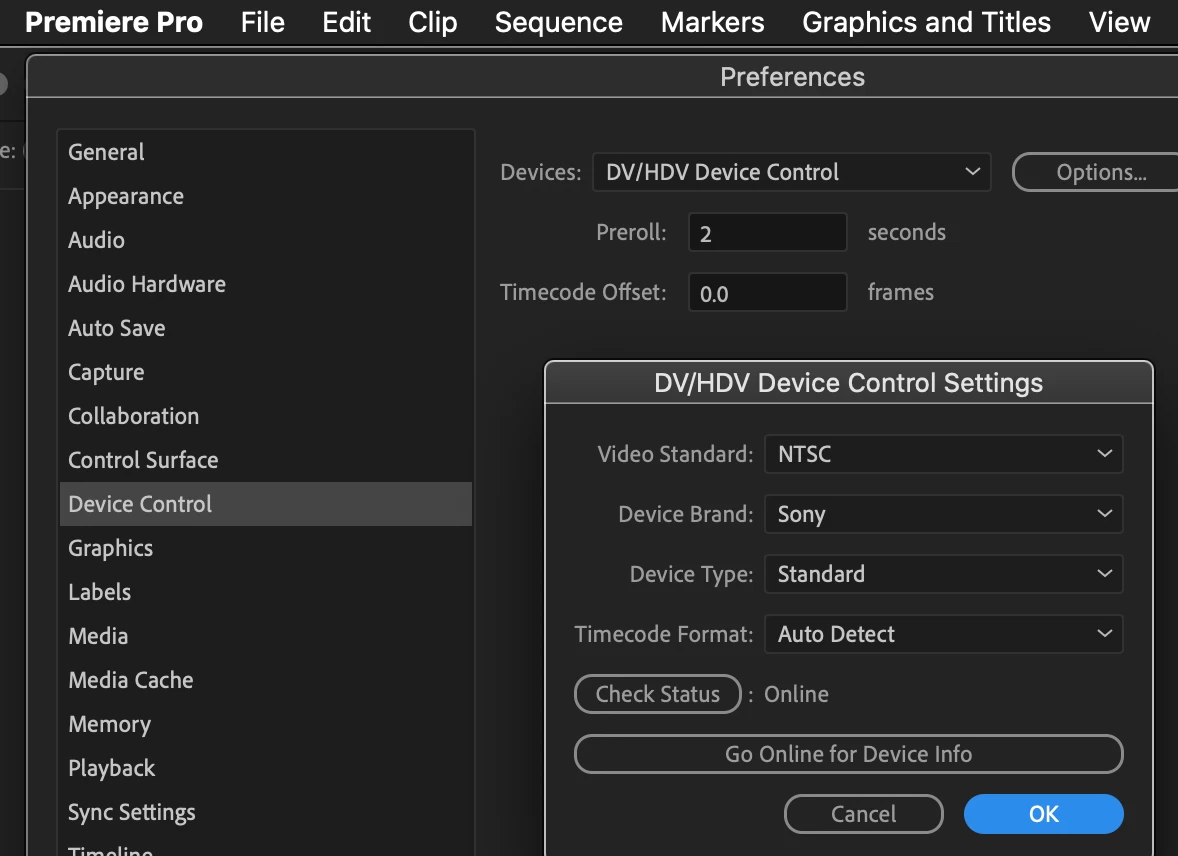Select General in the preferences list

click(265, 152)
